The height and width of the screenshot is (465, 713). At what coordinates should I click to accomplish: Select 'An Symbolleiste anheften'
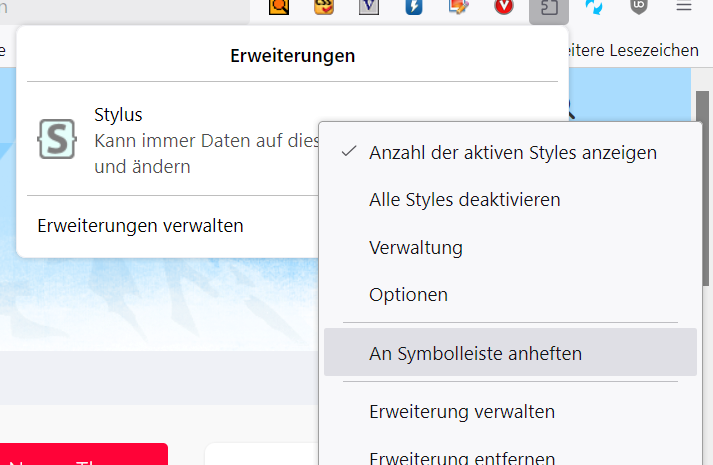475,353
